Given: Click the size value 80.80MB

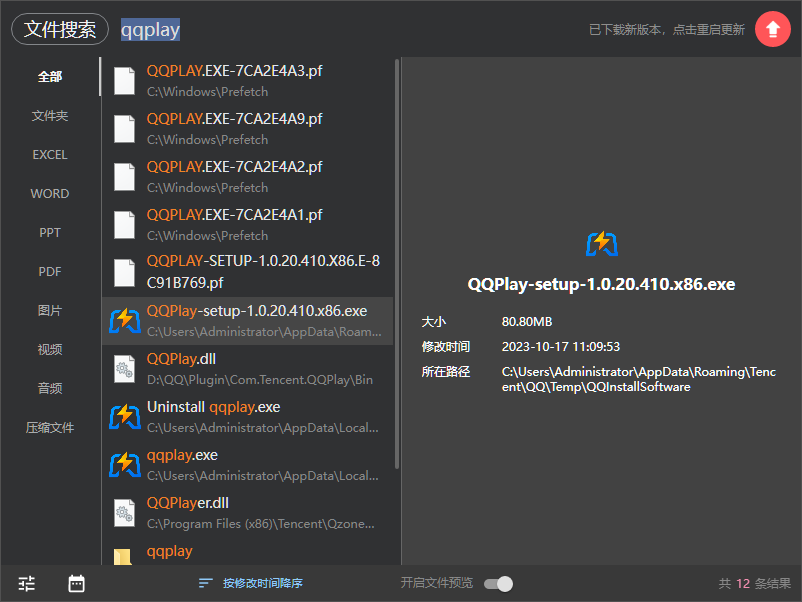Looking at the screenshot, I should [527, 322].
